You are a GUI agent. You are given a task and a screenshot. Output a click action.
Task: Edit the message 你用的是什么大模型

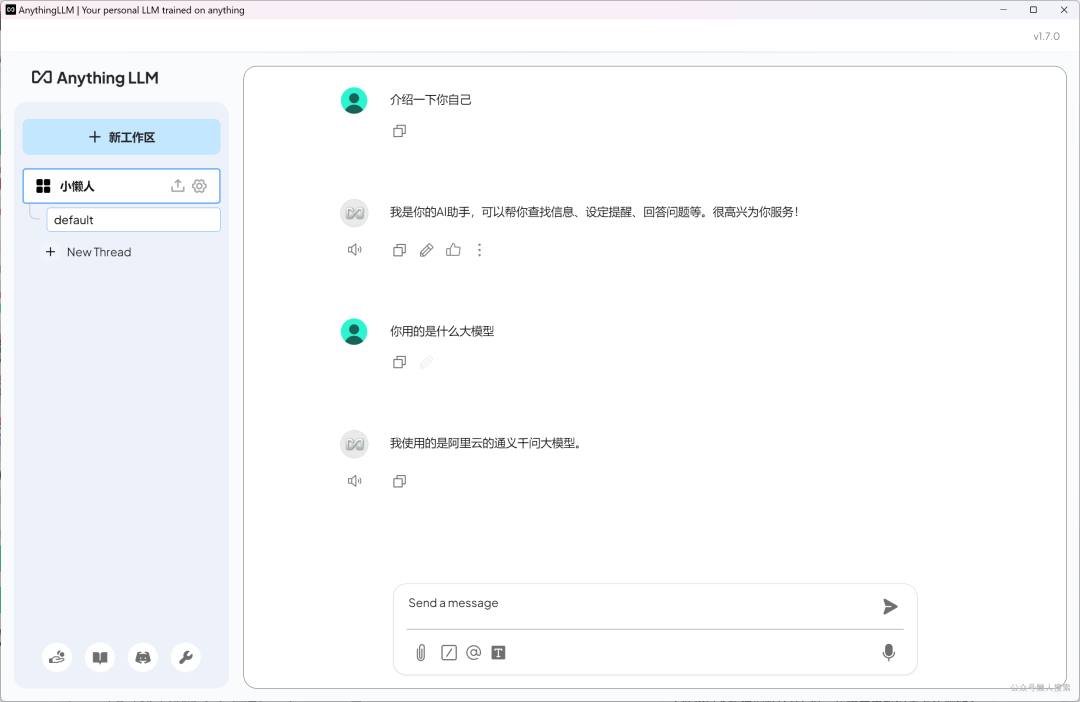tap(426, 362)
